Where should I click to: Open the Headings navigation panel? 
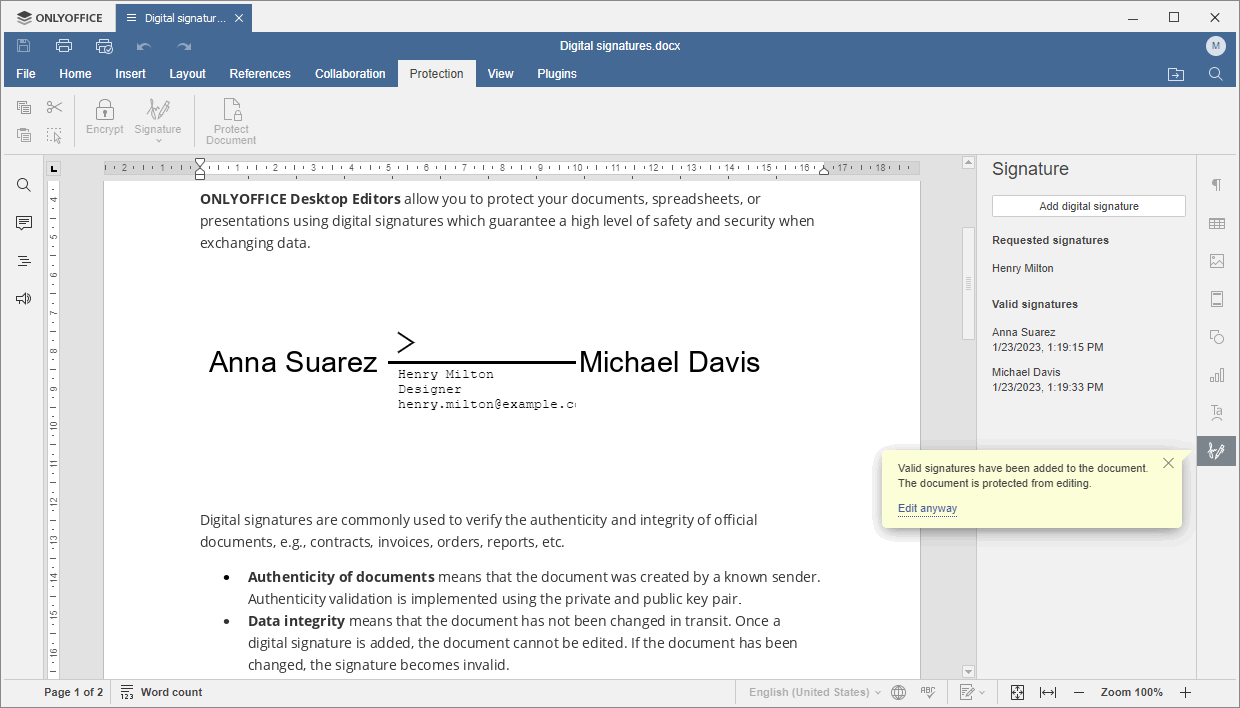(23, 261)
